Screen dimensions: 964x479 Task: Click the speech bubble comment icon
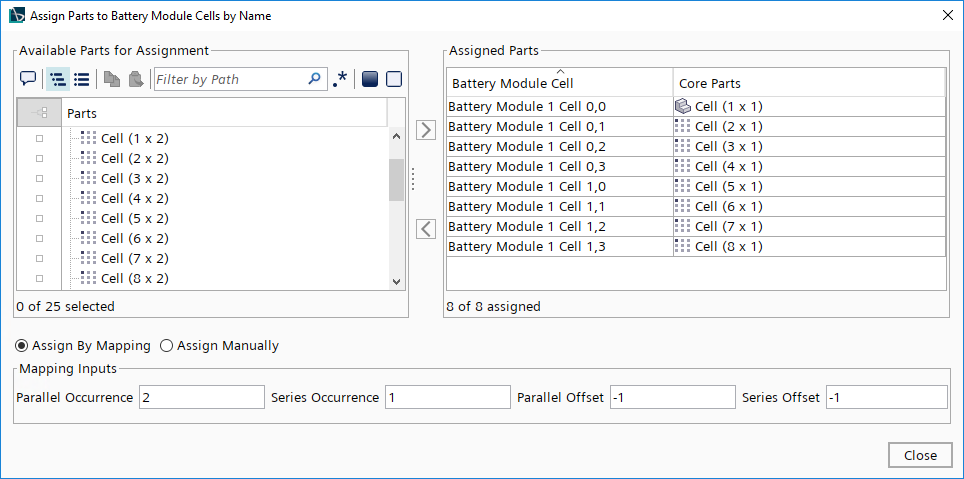click(x=28, y=79)
